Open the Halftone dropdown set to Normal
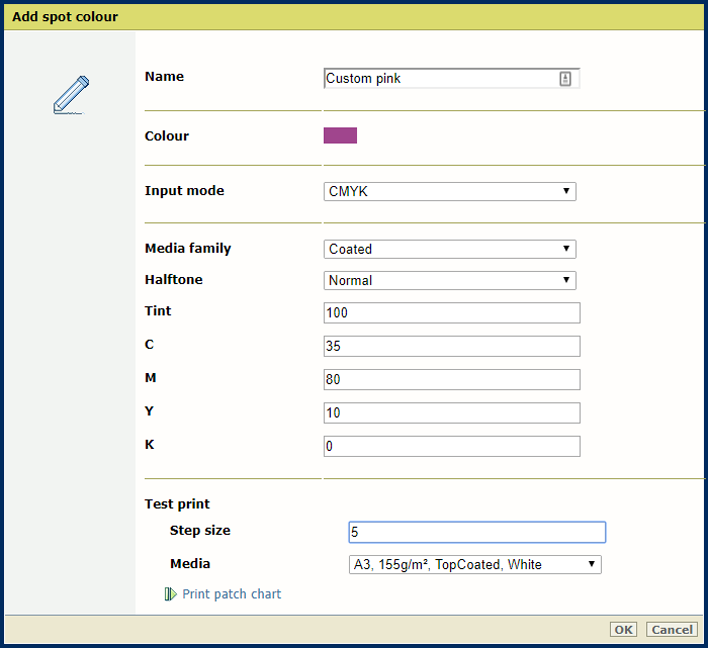Viewport: 708px width, 648px height. click(450, 281)
